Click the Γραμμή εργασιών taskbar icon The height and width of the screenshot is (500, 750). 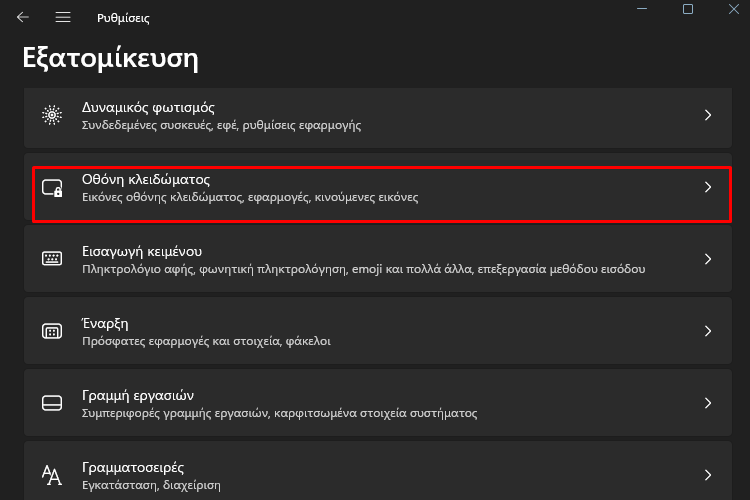(52, 403)
